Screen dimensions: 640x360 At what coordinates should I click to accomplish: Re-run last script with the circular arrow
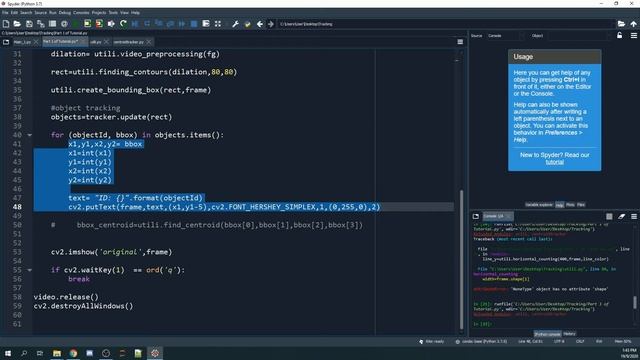point(123,24)
